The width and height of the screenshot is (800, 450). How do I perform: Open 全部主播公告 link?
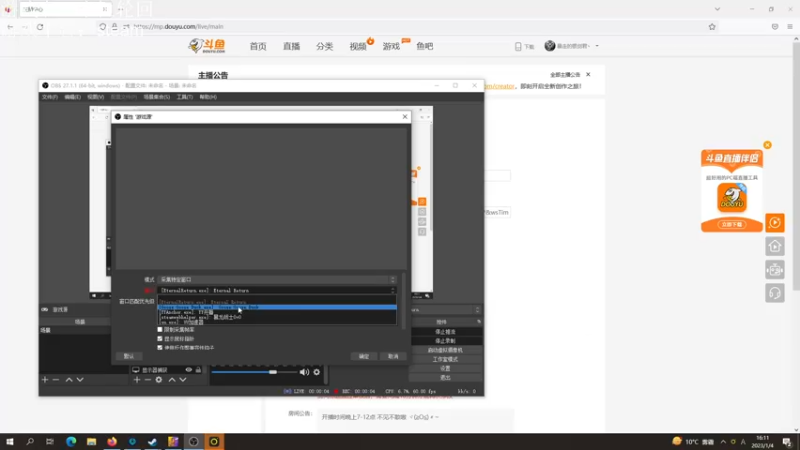[x=565, y=74]
